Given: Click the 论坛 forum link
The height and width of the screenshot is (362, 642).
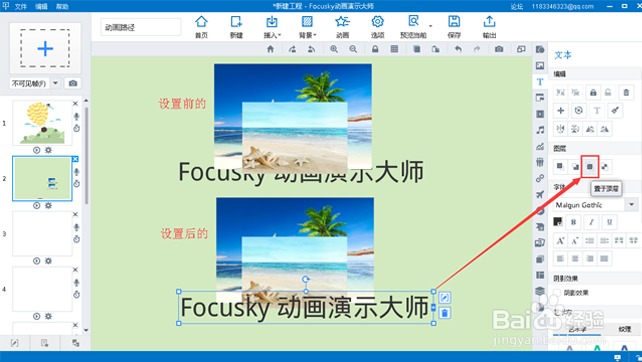Looking at the screenshot, I should pyautogui.click(x=517, y=7).
